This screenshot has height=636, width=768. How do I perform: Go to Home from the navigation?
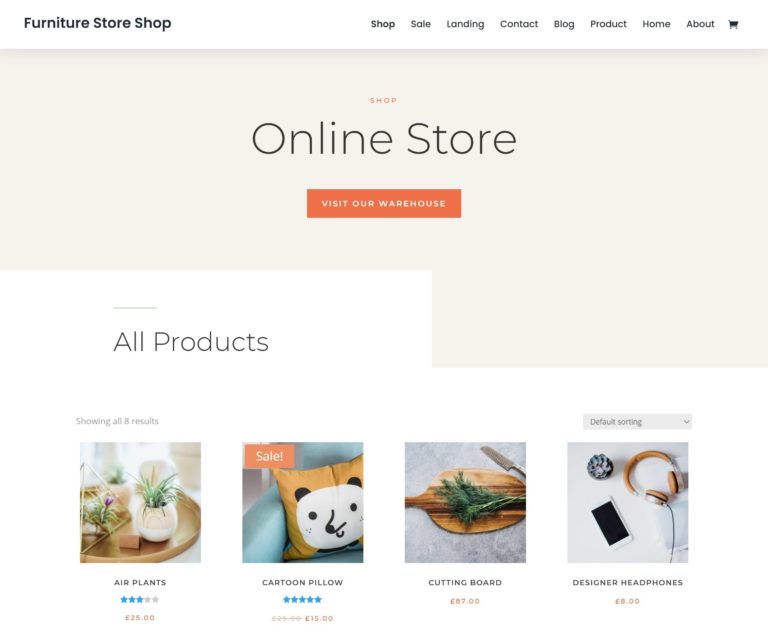(x=656, y=24)
